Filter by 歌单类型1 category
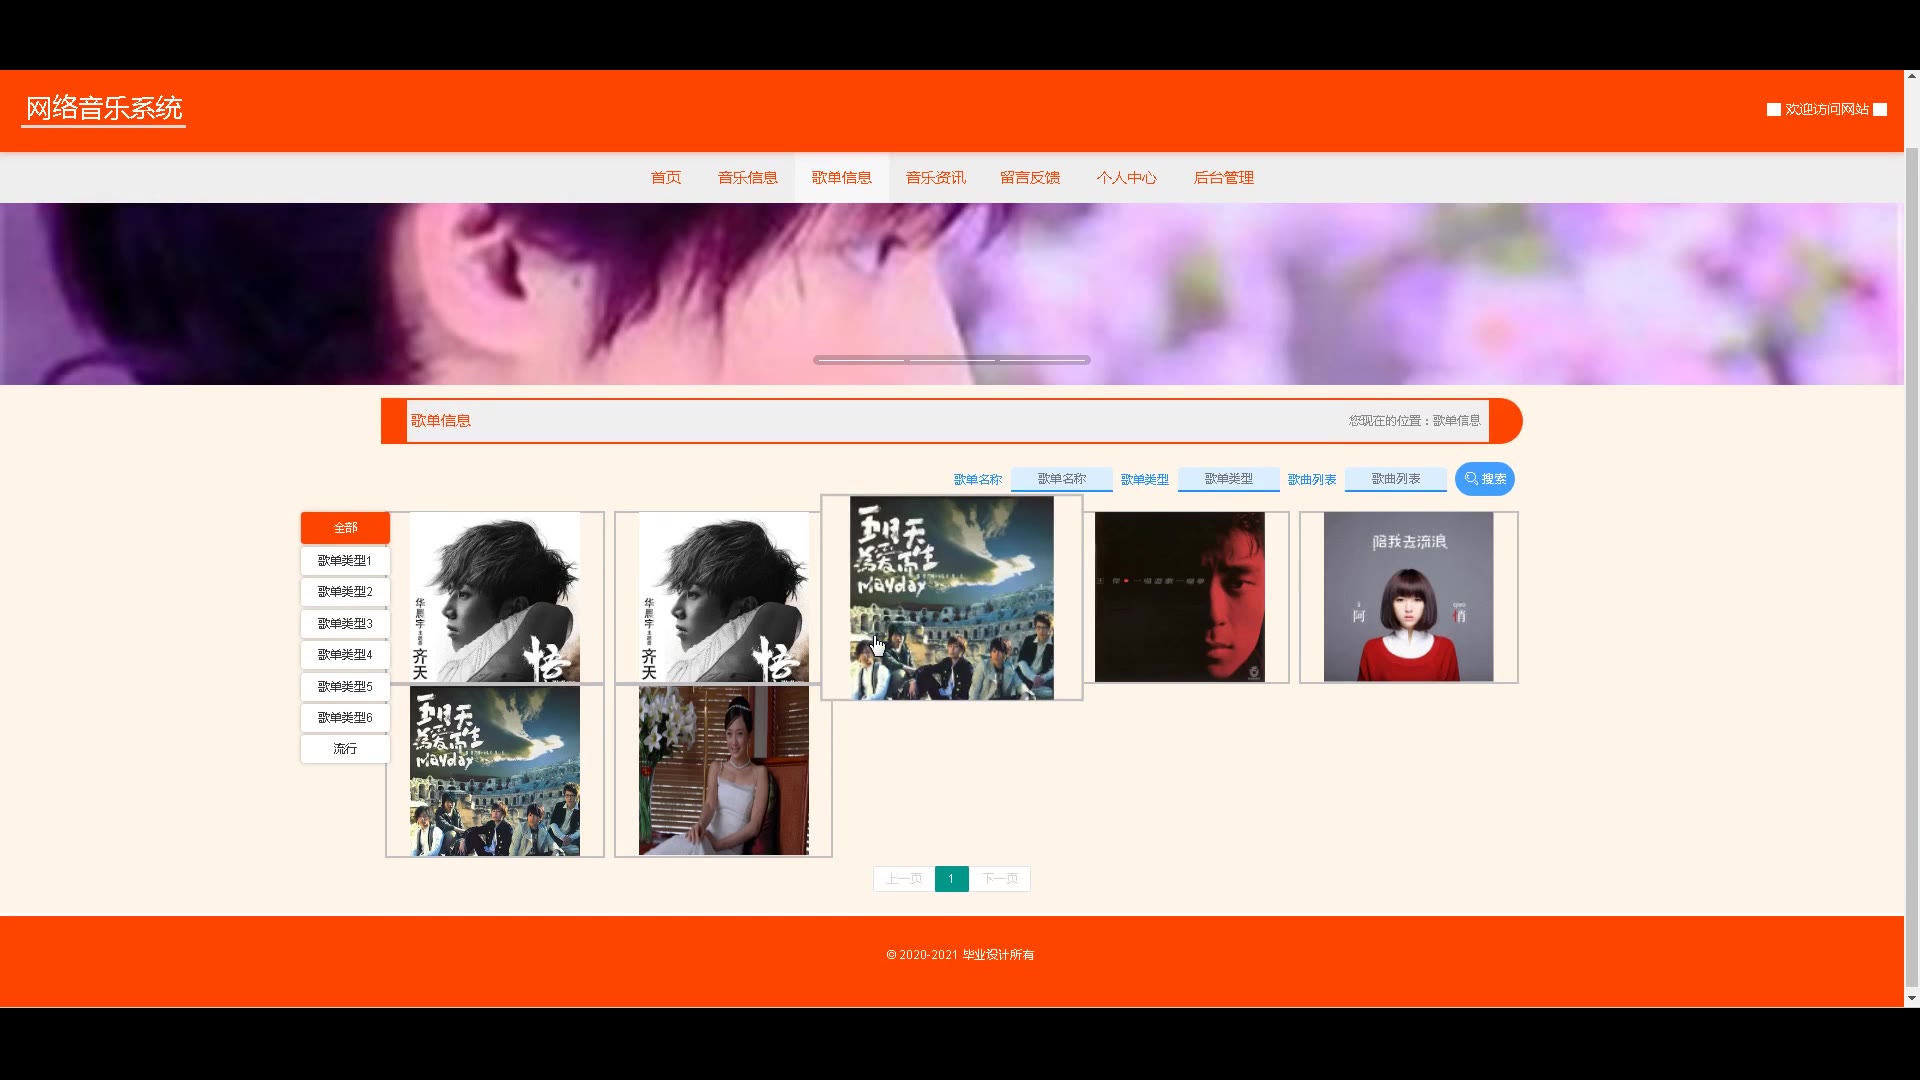1920x1080 pixels. (345, 561)
